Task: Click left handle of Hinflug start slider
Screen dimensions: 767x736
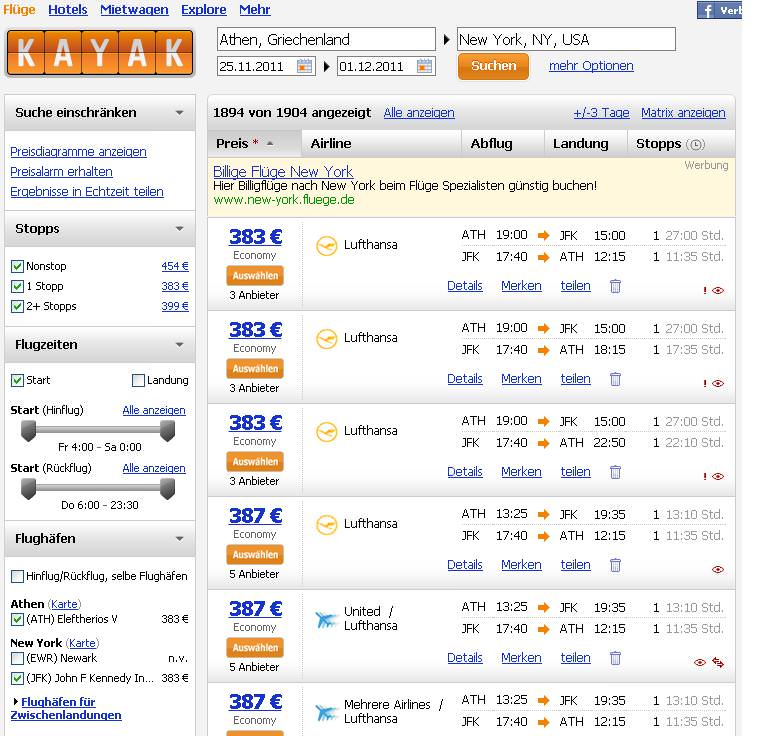Action: point(29,431)
